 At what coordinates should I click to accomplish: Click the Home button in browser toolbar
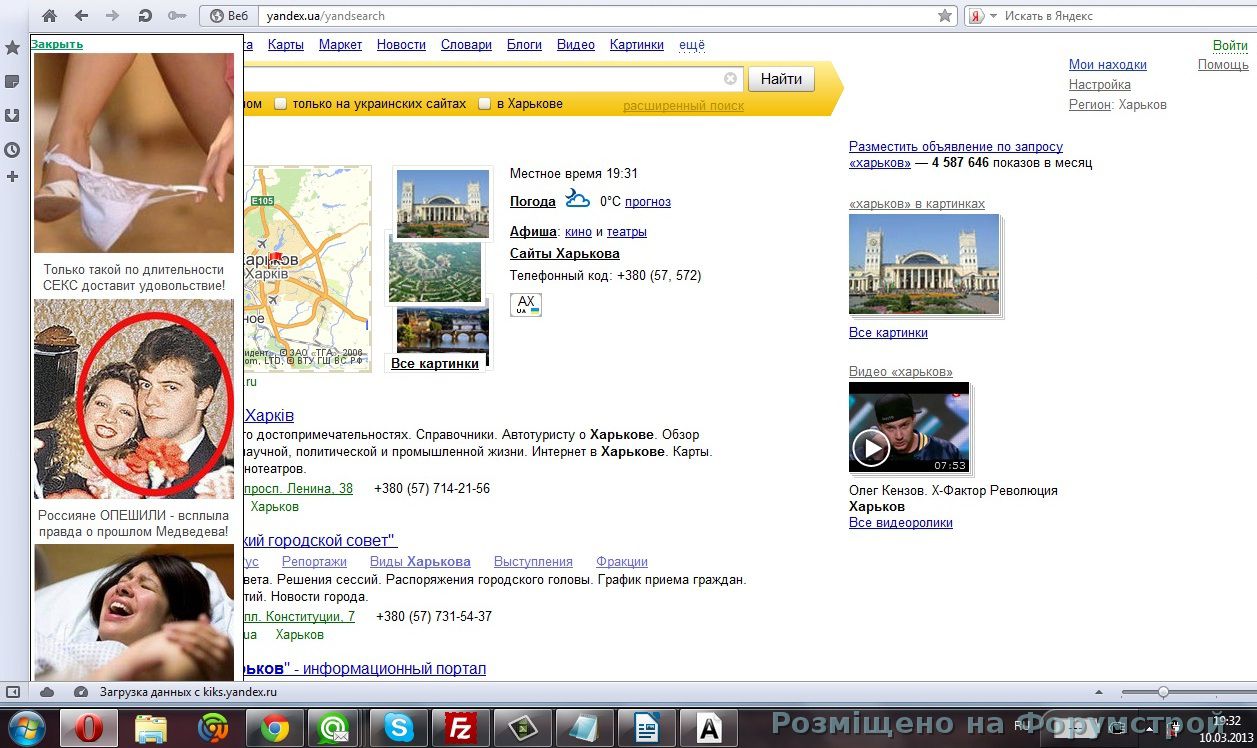coord(49,16)
